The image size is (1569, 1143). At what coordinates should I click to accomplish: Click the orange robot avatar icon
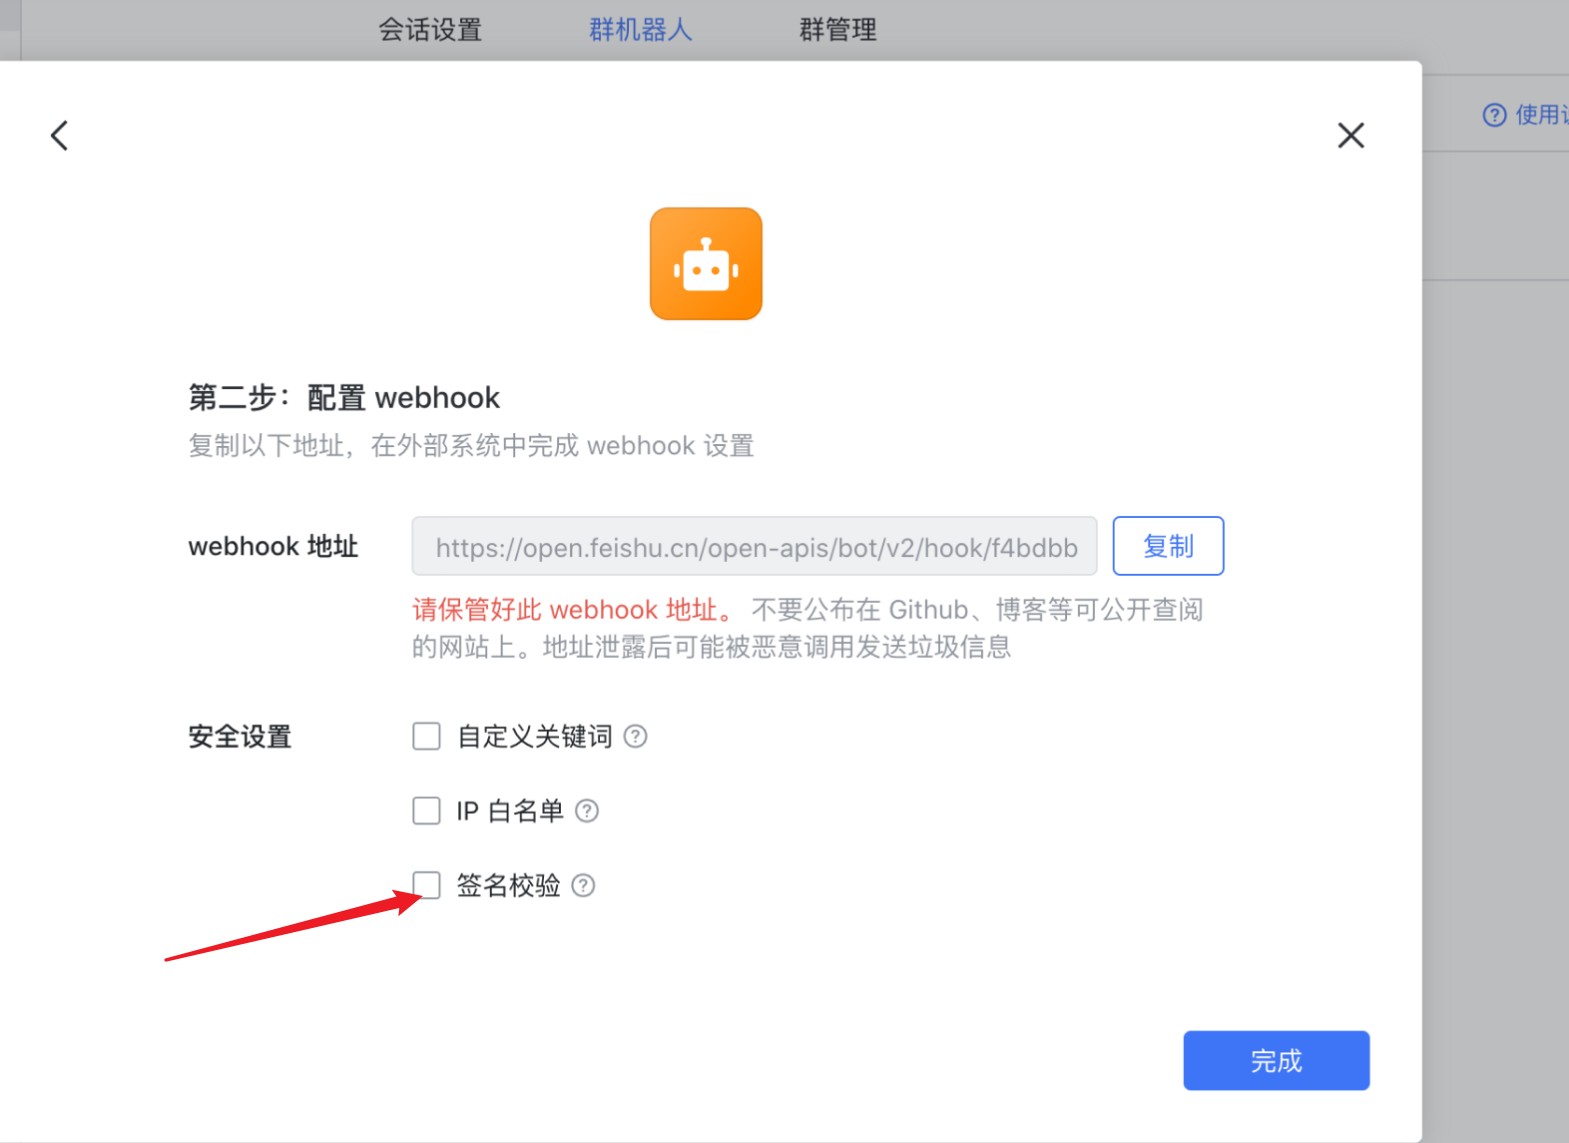click(706, 264)
